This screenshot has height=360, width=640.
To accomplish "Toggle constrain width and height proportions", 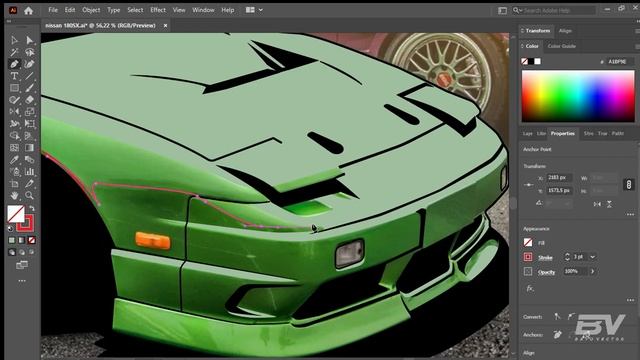I will tap(629, 184).
